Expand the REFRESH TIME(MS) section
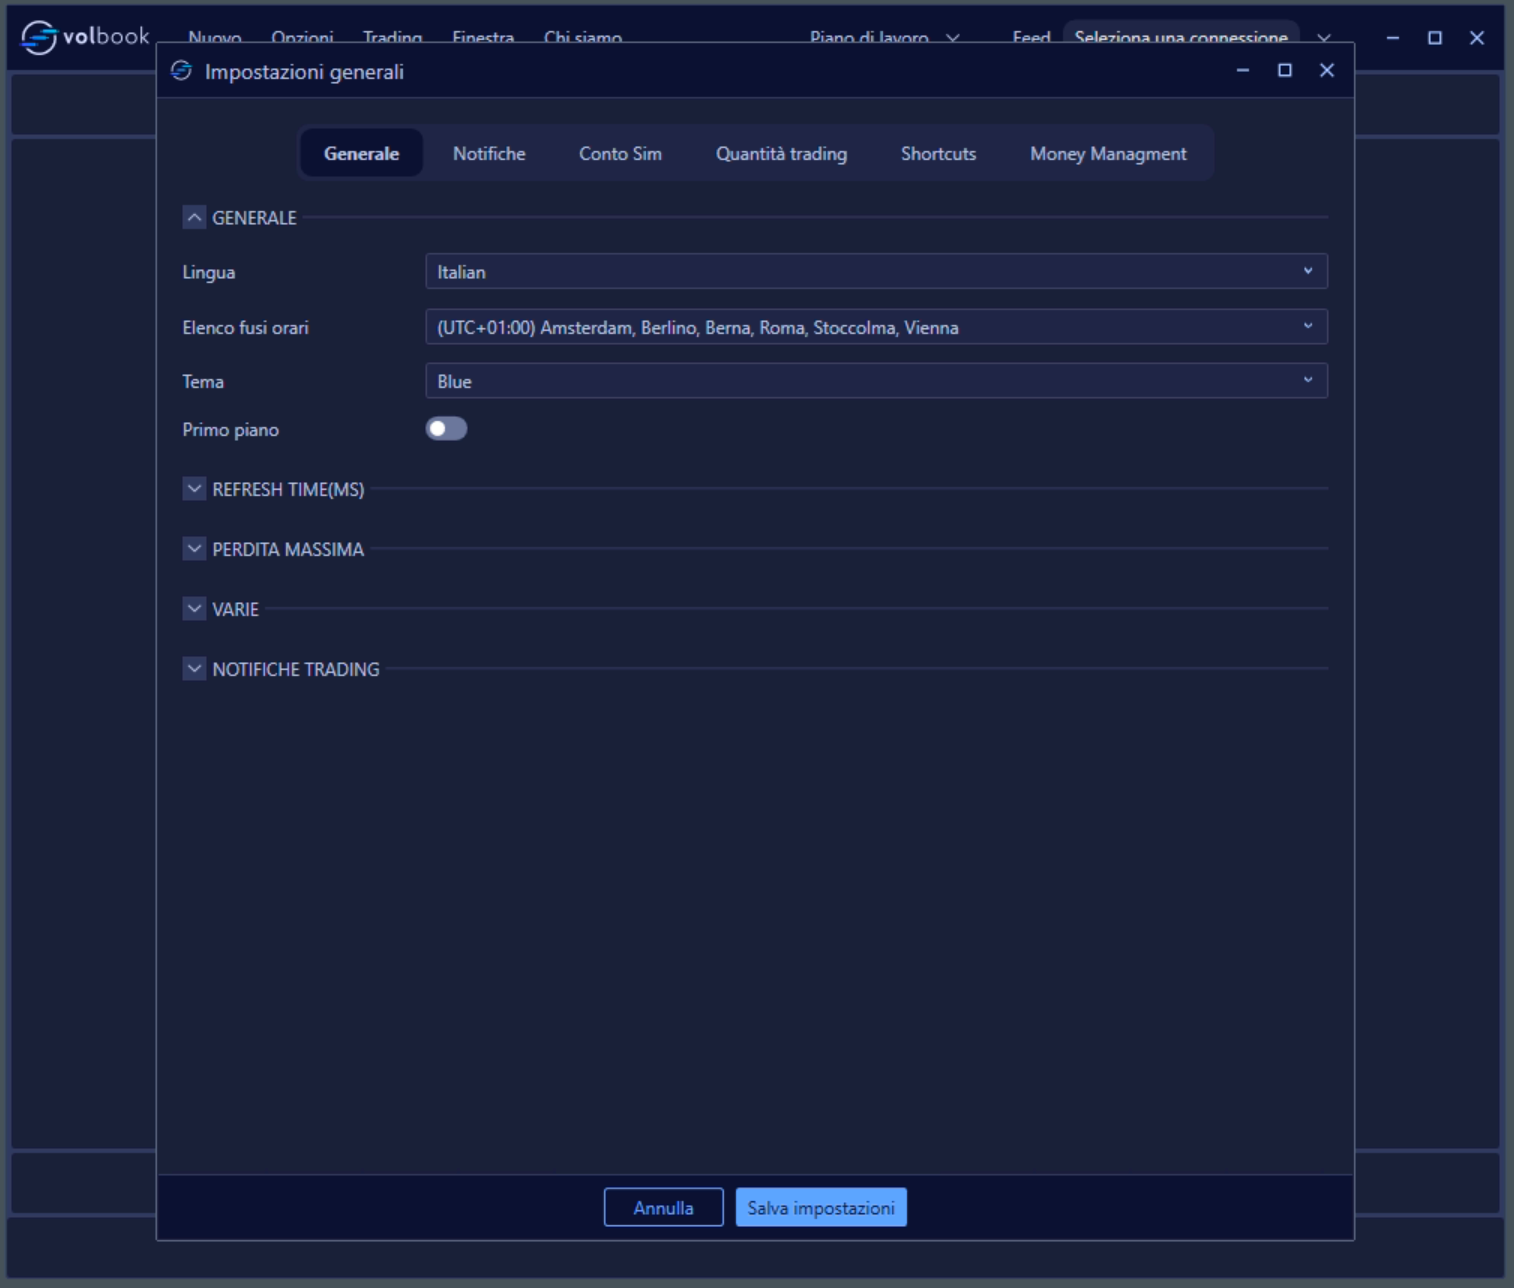The image size is (1514, 1288). [194, 489]
